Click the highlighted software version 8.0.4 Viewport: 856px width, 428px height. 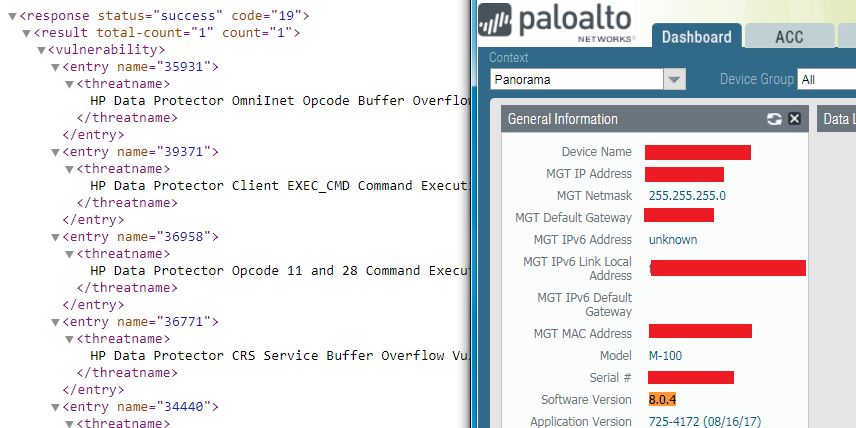[662, 400]
